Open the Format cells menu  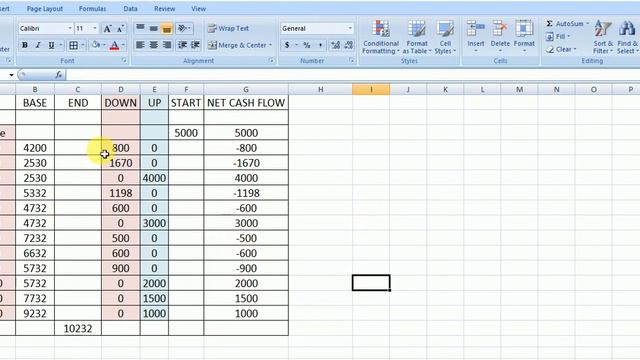pyautogui.click(x=524, y=37)
